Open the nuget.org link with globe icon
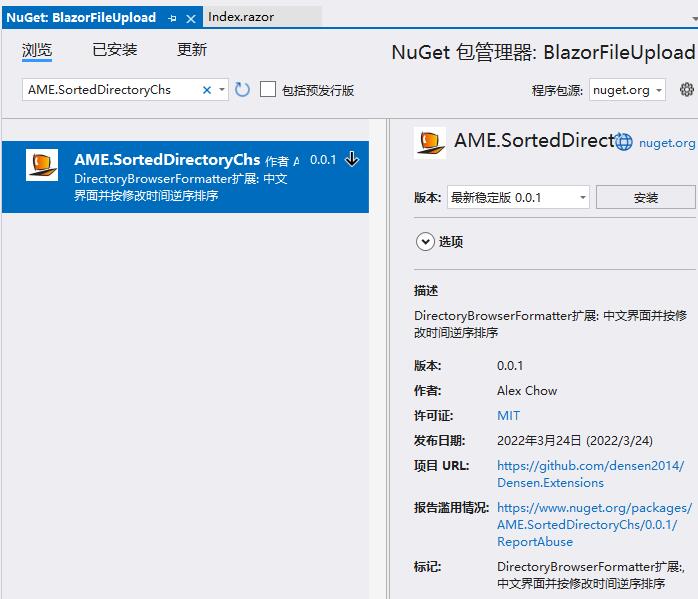Screen dimensions: 698x599 pos(655,143)
